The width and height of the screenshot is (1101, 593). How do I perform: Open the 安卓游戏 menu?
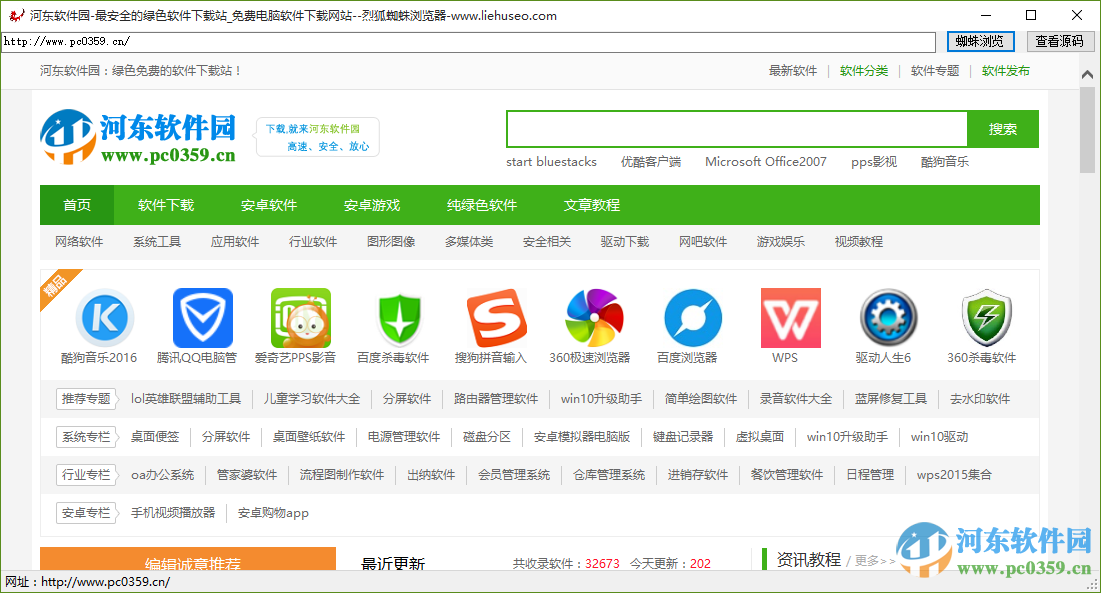coord(372,205)
